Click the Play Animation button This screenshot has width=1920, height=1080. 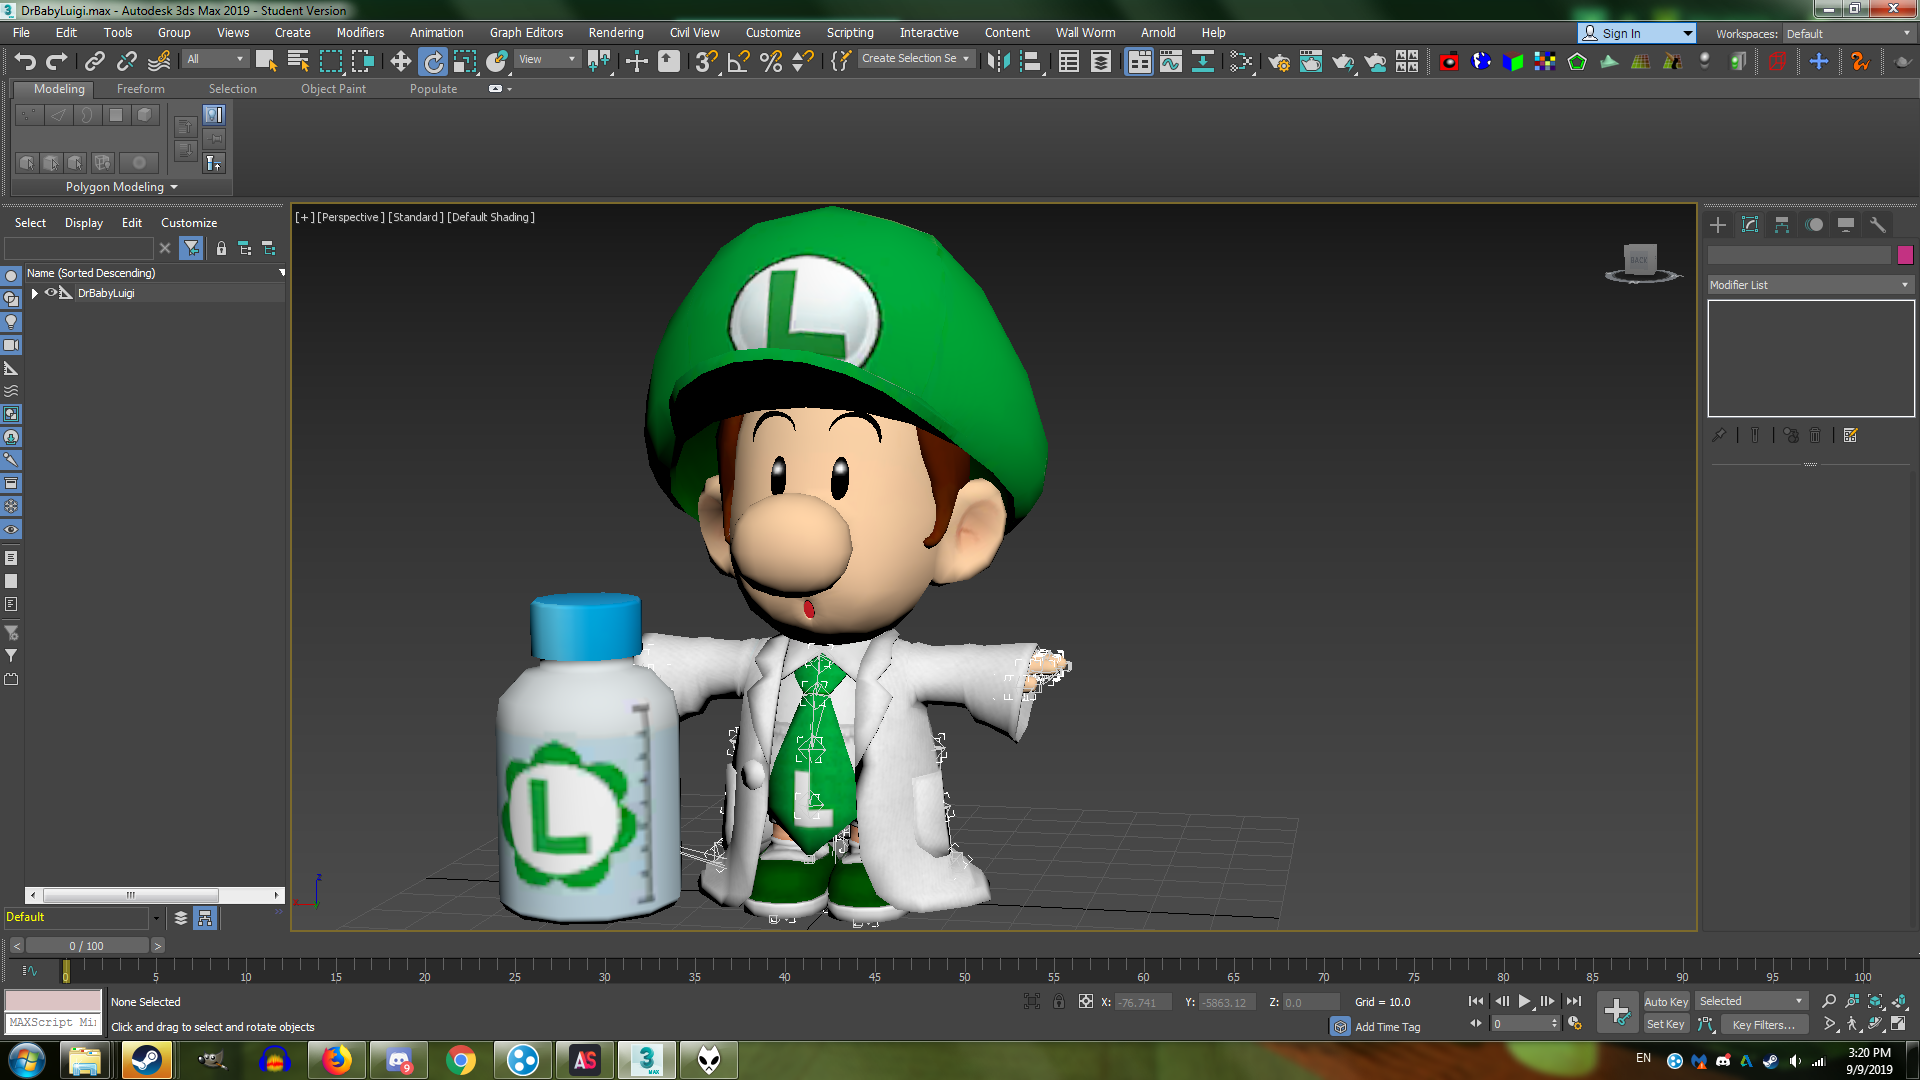[x=1524, y=1001]
